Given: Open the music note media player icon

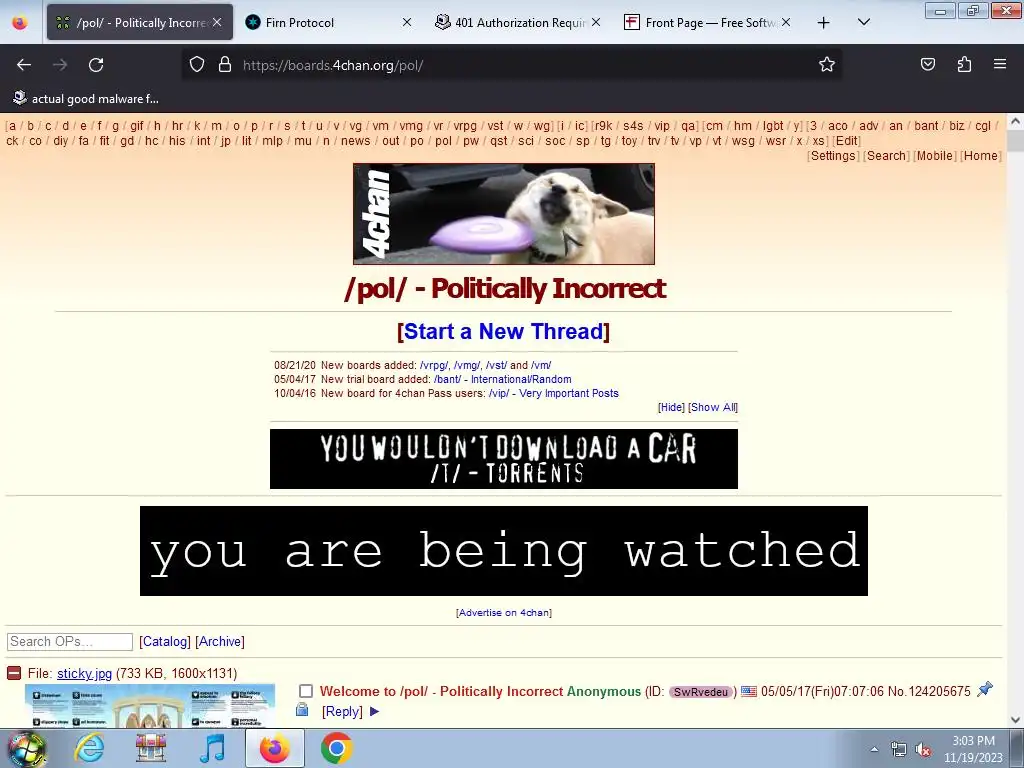Looking at the screenshot, I should coord(212,748).
